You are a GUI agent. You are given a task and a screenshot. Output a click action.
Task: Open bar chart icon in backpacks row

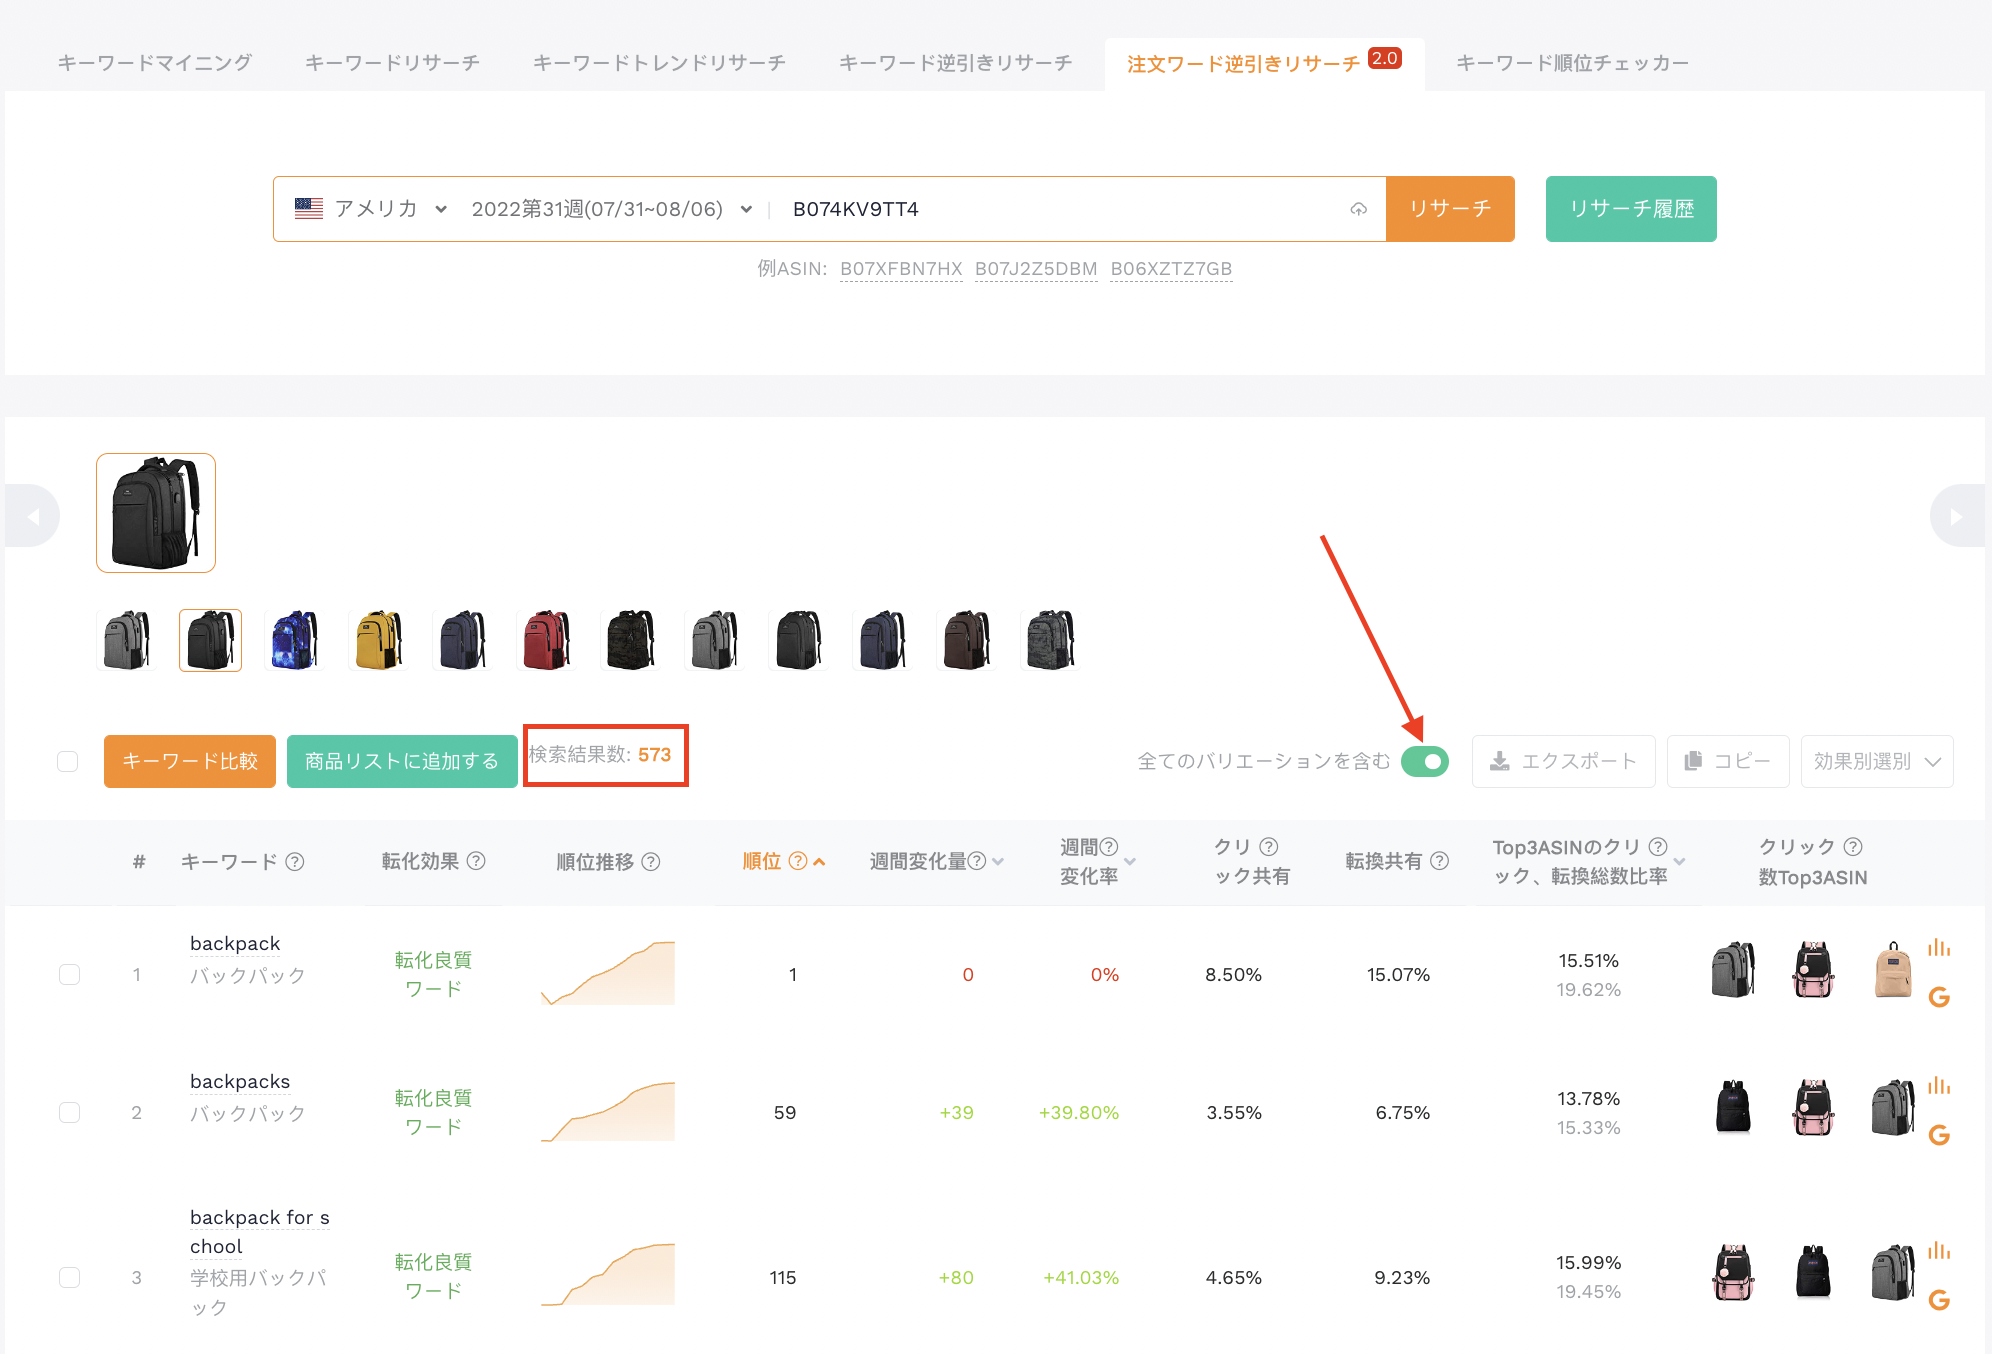[1939, 1085]
